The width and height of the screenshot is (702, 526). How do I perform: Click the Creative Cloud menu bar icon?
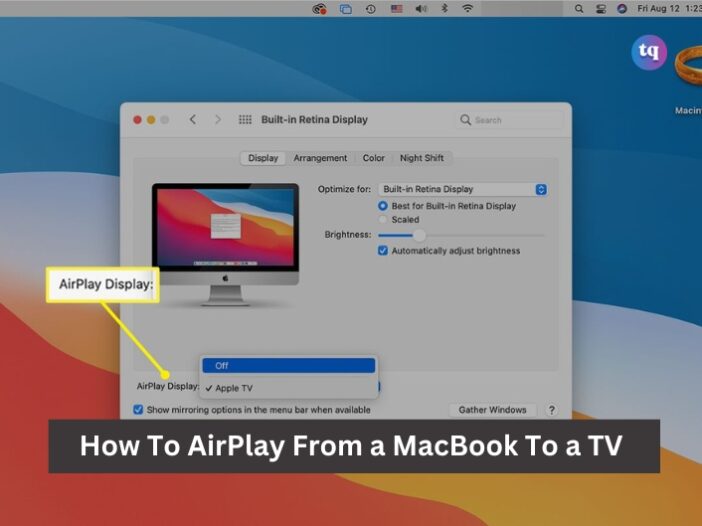pos(319,9)
